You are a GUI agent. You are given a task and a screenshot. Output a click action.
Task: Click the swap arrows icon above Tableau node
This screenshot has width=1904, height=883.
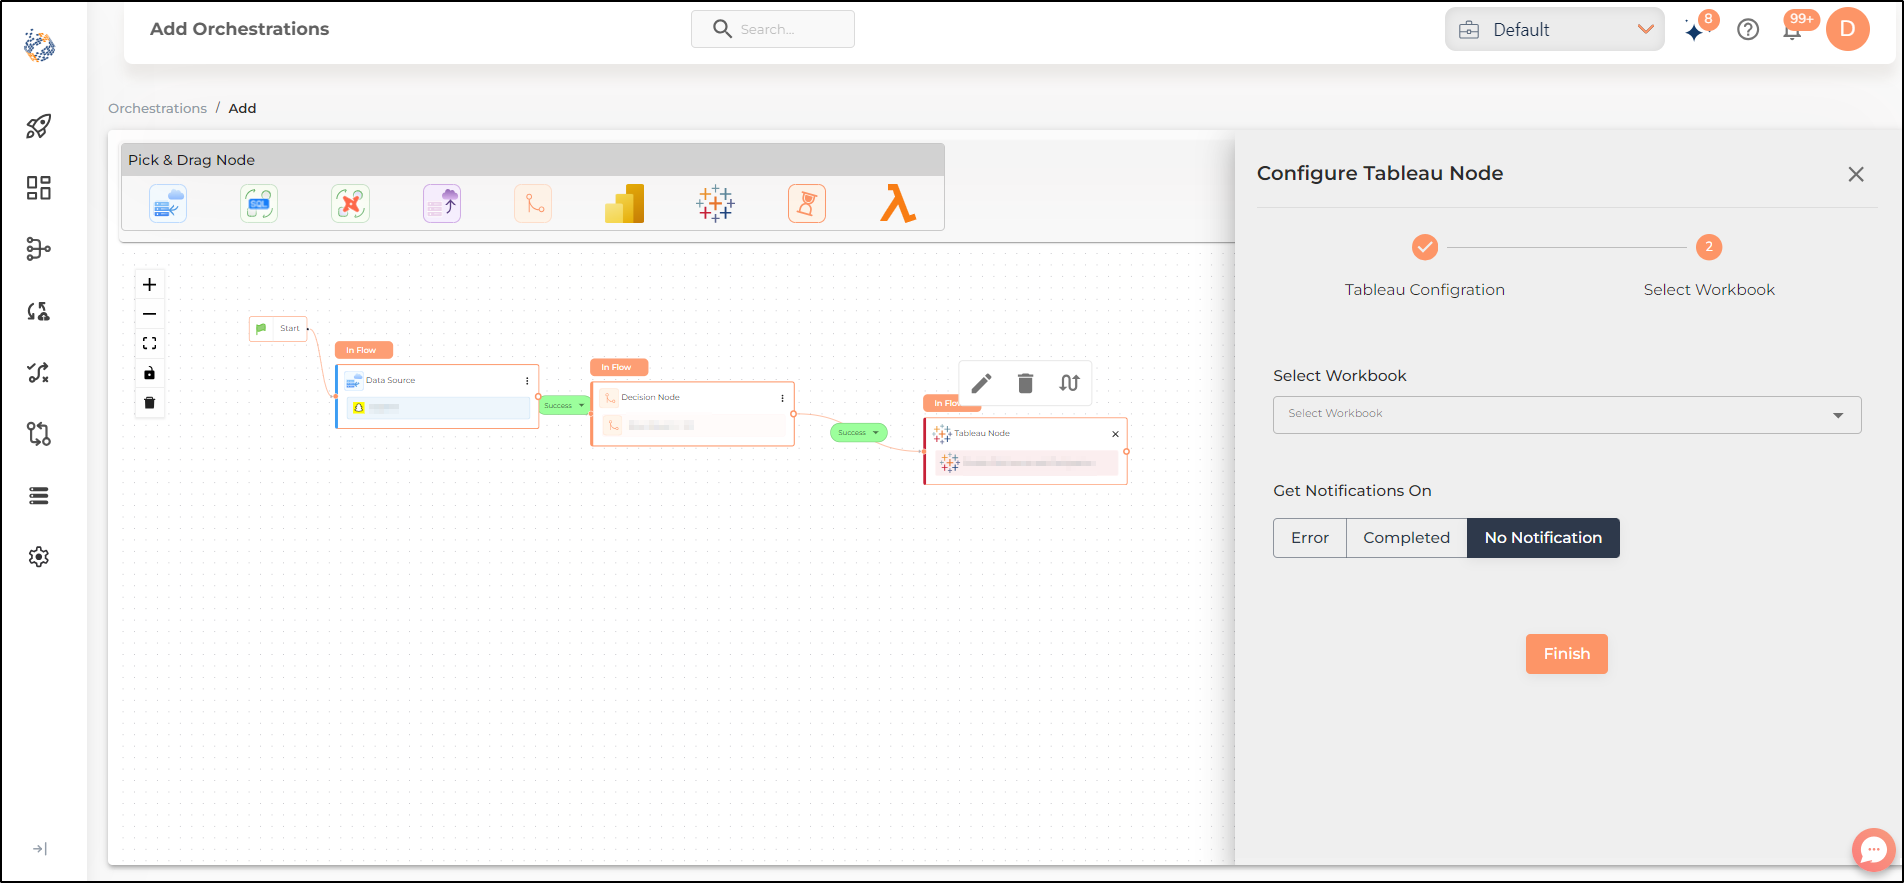(1069, 383)
